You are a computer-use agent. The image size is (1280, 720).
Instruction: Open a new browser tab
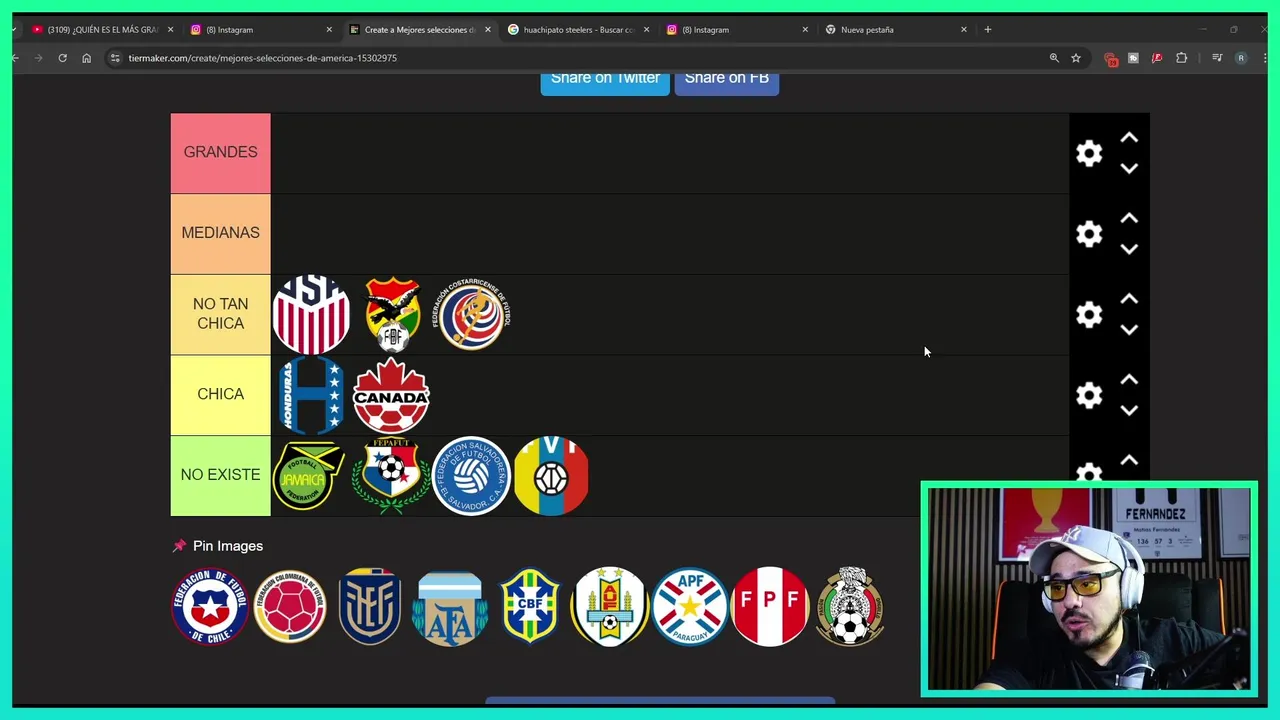pos(988,30)
